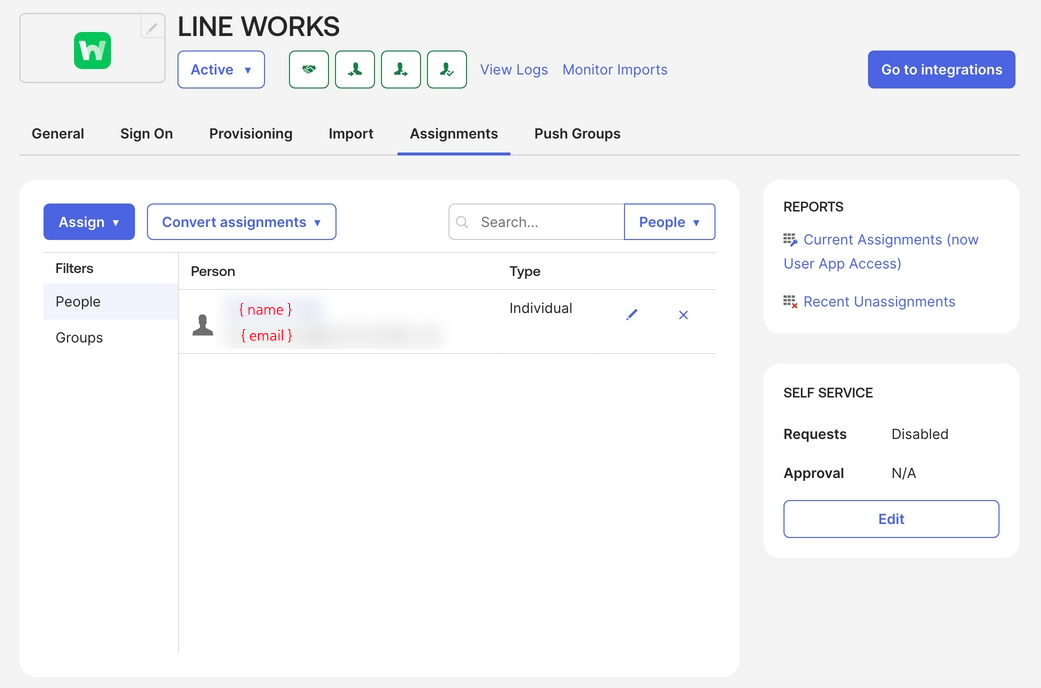The width and height of the screenshot is (1041, 688).
Task: Click the LINE WORKS app title
Action: pos(258,27)
